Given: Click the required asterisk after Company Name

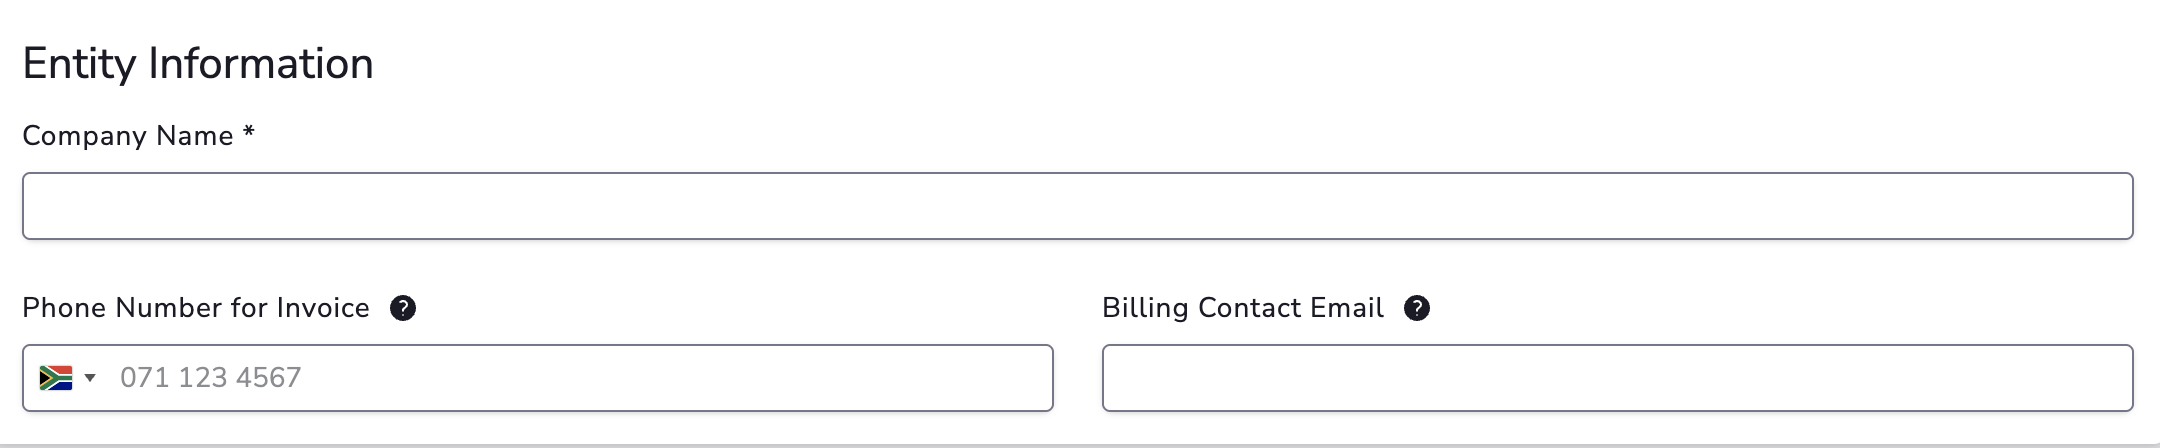Looking at the screenshot, I should click(249, 133).
